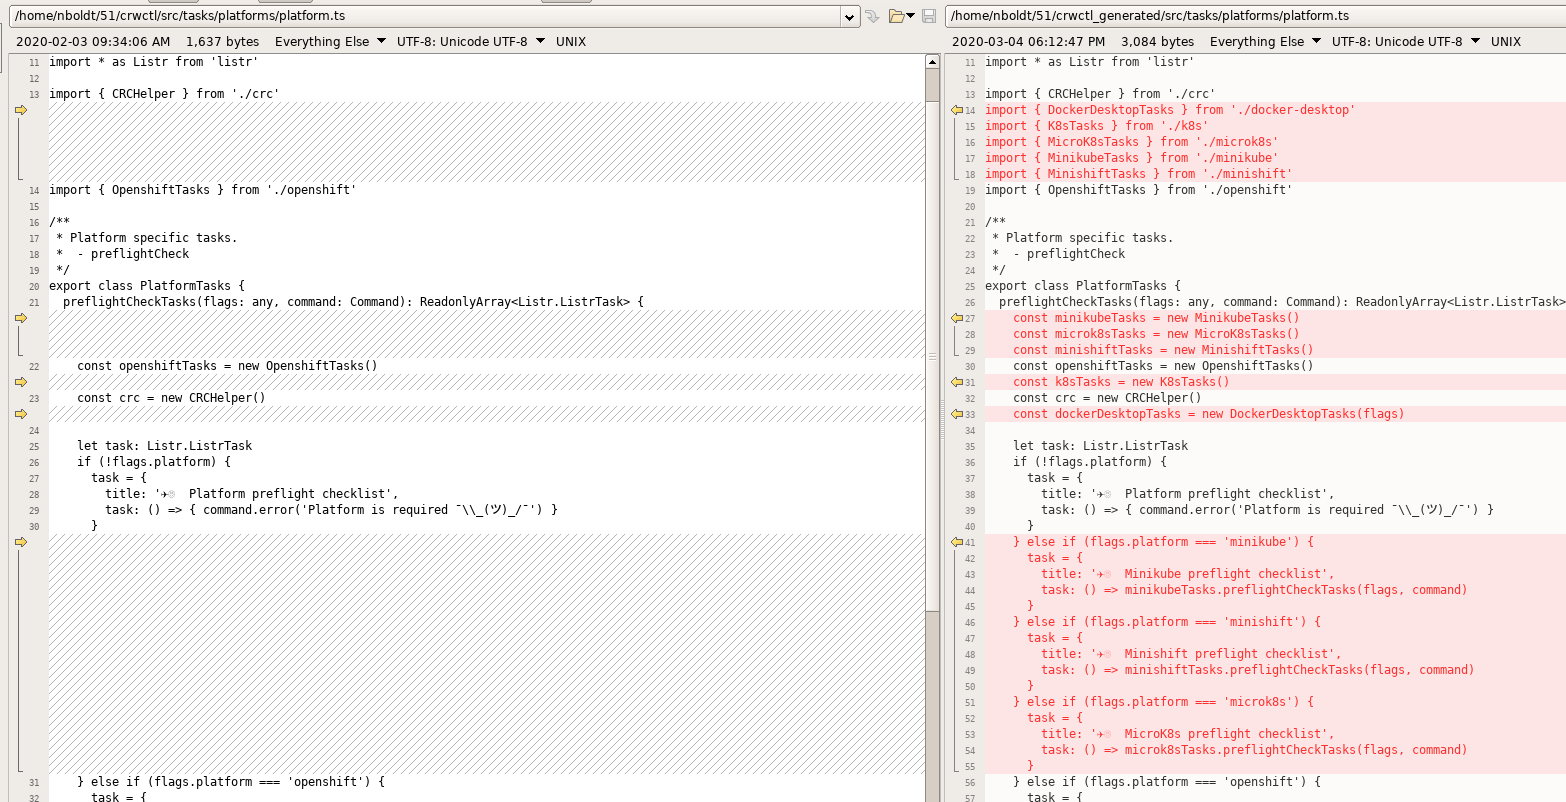
Task: Click copy-to-left arrow at right line 27
Action: click(957, 318)
